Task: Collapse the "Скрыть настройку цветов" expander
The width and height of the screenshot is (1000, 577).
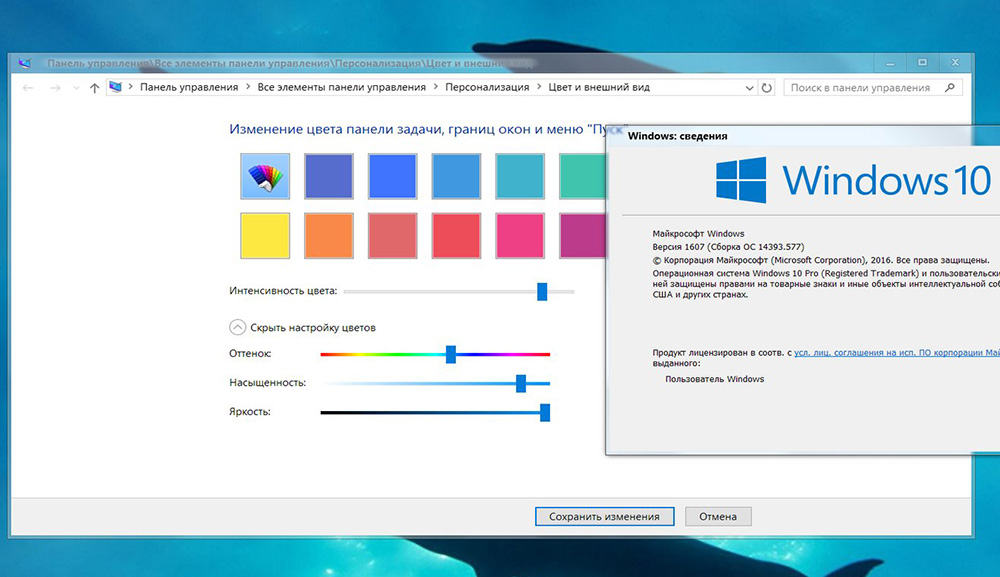Action: point(238,327)
